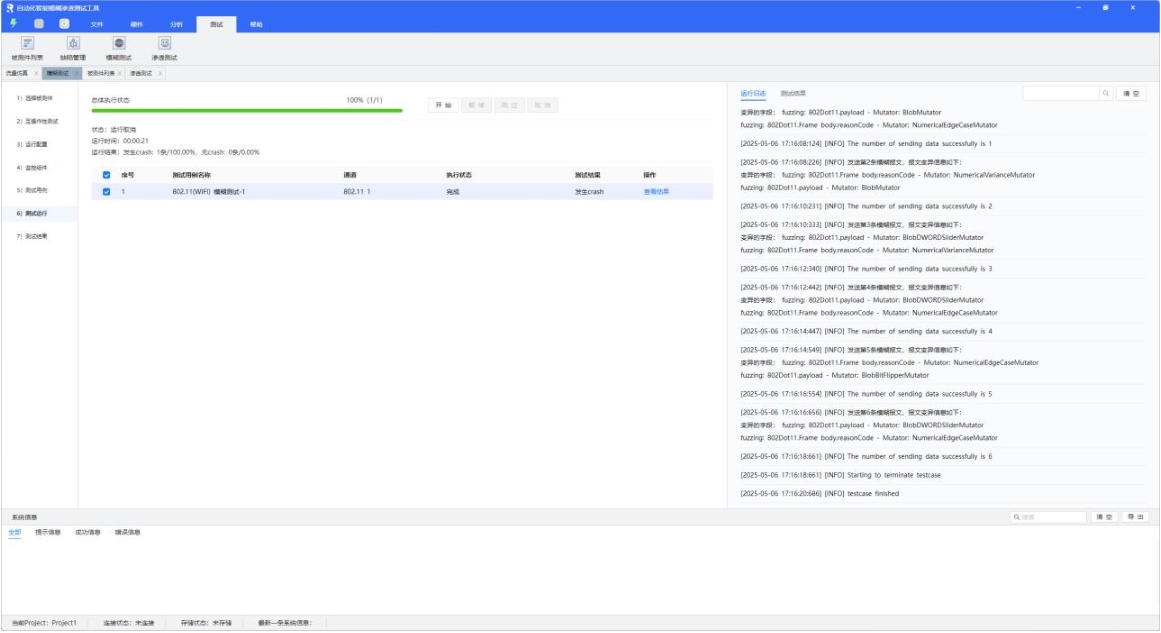Select the 测试 ribbon tab
This screenshot has width=1161, height=633.
(216, 24)
